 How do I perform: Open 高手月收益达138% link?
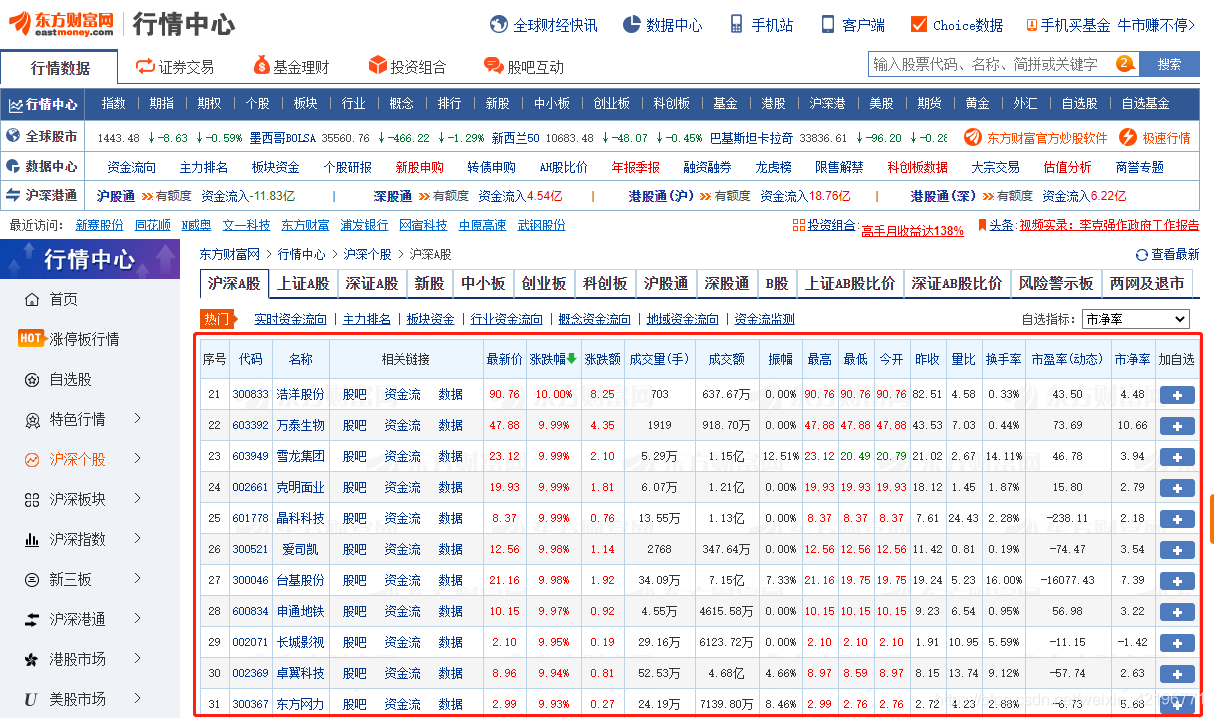pos(912,231)
